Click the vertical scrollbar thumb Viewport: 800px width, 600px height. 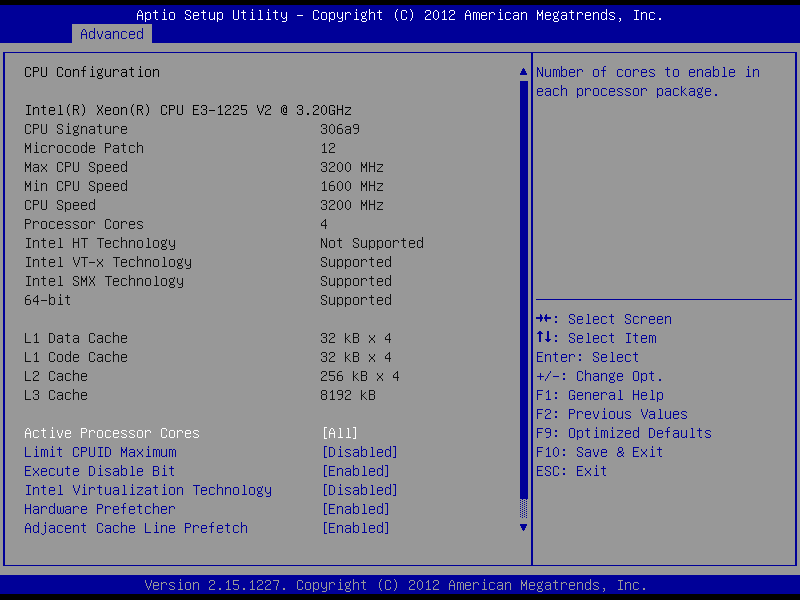(523, 289)
